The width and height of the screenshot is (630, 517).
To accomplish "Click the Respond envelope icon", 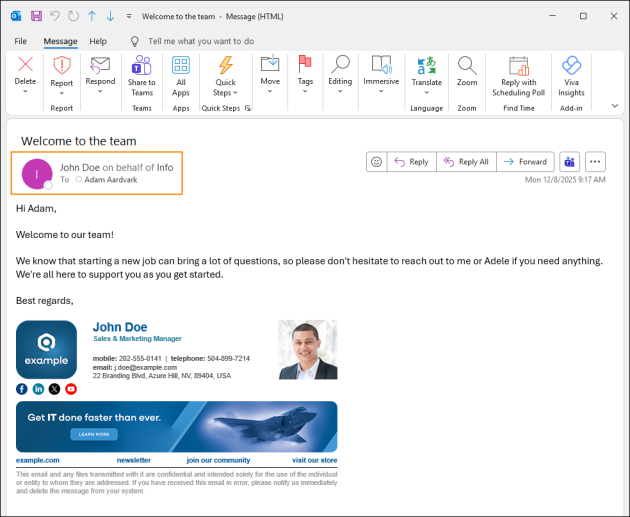I will (x=100, y=65).
